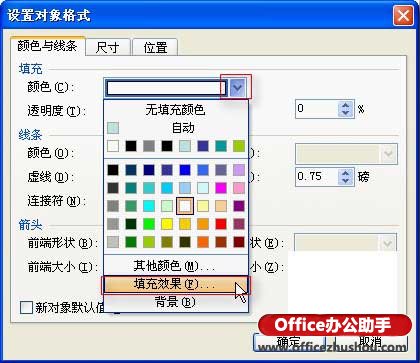This screenshot has width=420, height=363.
Task: Open the grayed dropdown in 线条 section
Action: tap(389, 154)
